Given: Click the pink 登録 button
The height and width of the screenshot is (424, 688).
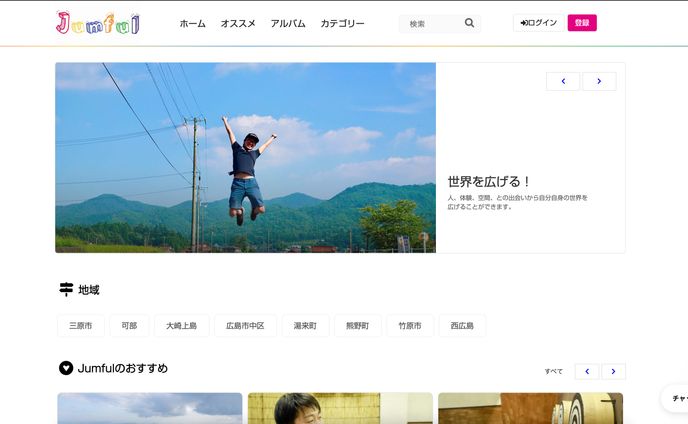Looking at the screenshot, I should (582, 23).
